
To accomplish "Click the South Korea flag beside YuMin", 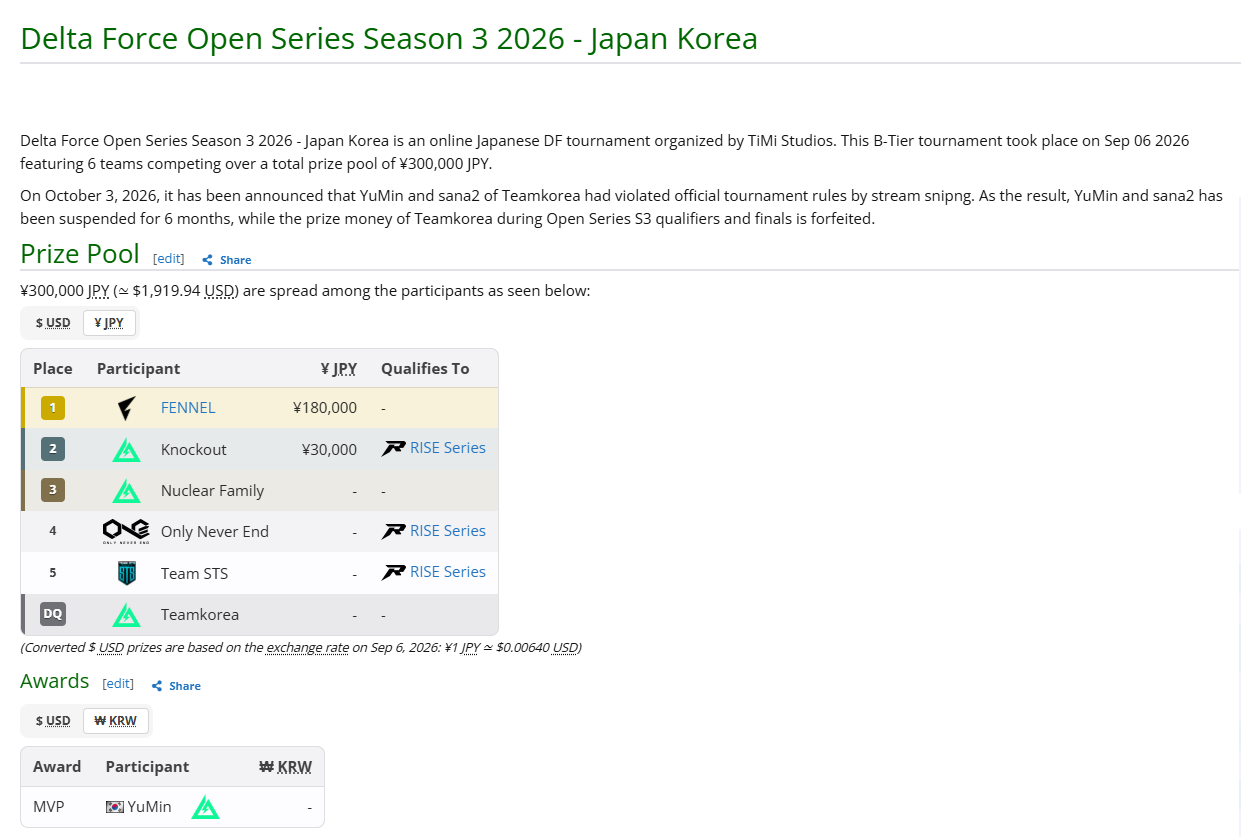I will point(115,807).
